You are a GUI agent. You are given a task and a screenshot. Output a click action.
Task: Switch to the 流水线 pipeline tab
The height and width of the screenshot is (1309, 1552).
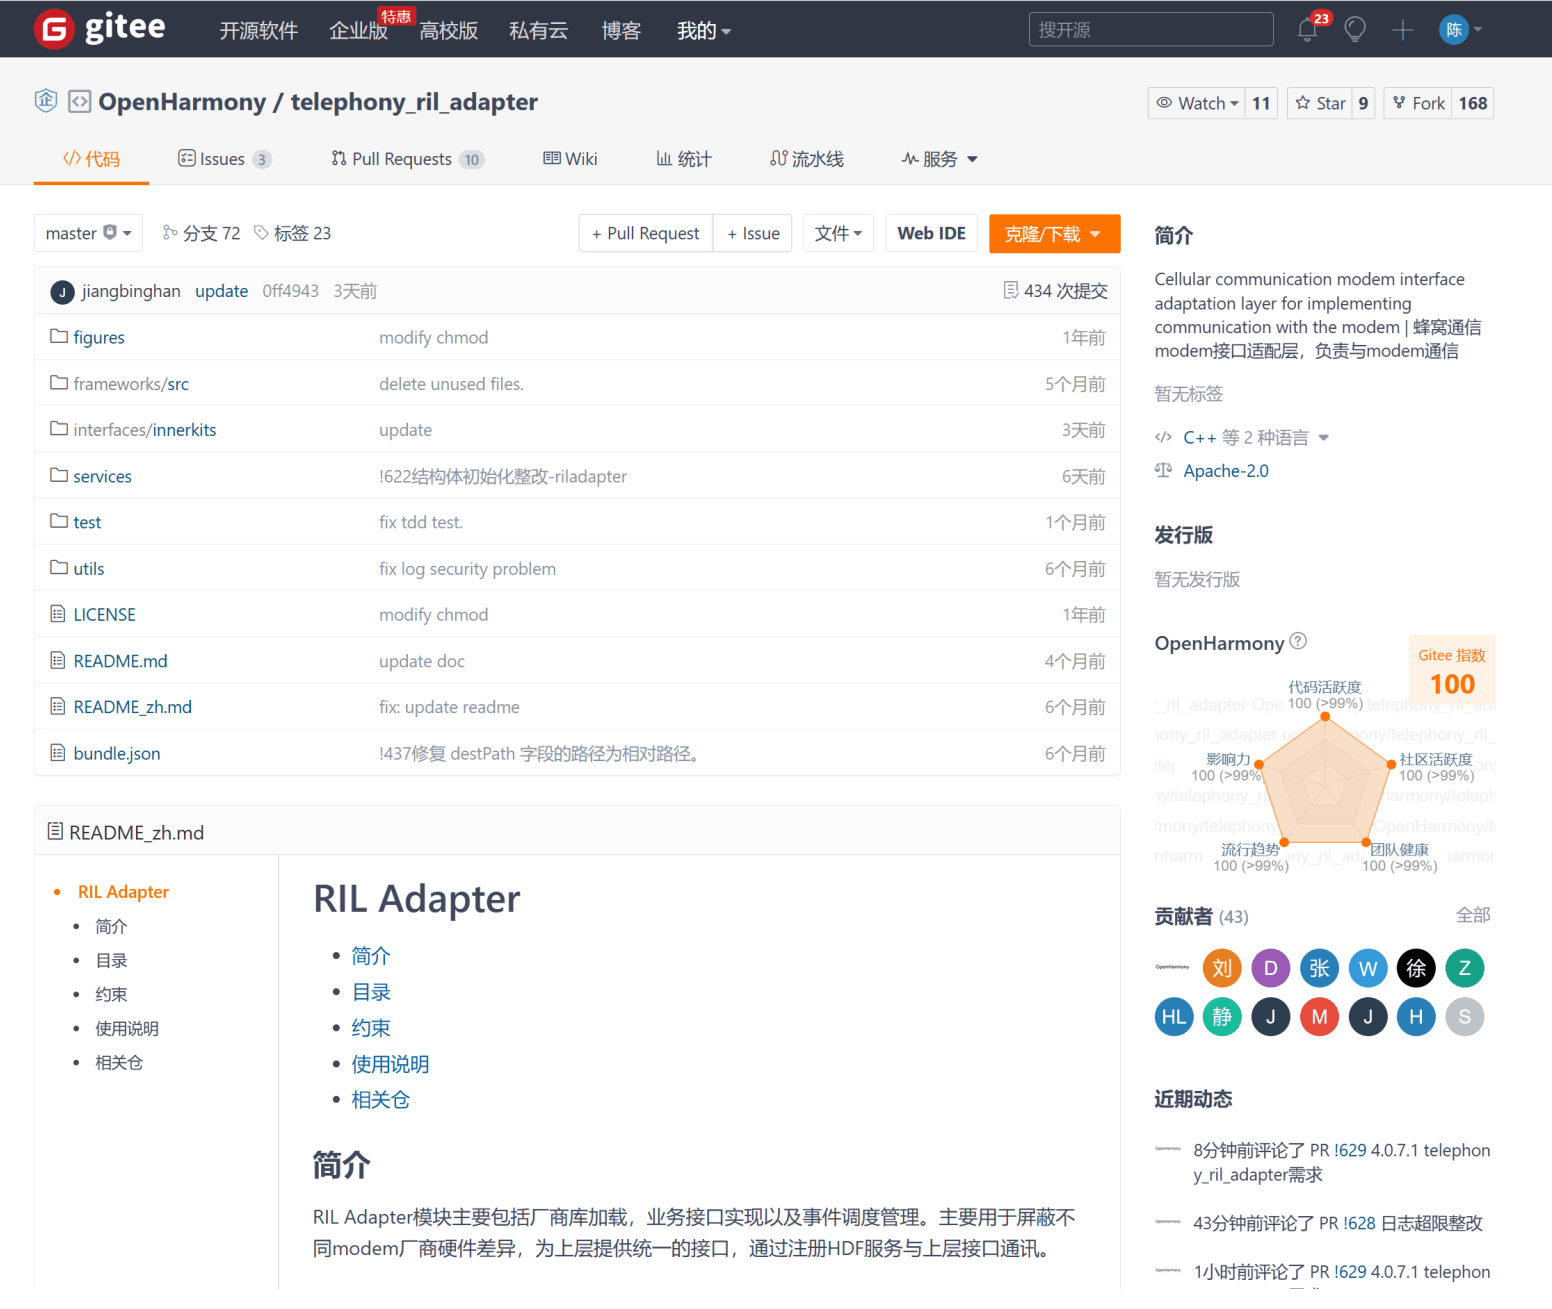(806, 159)
